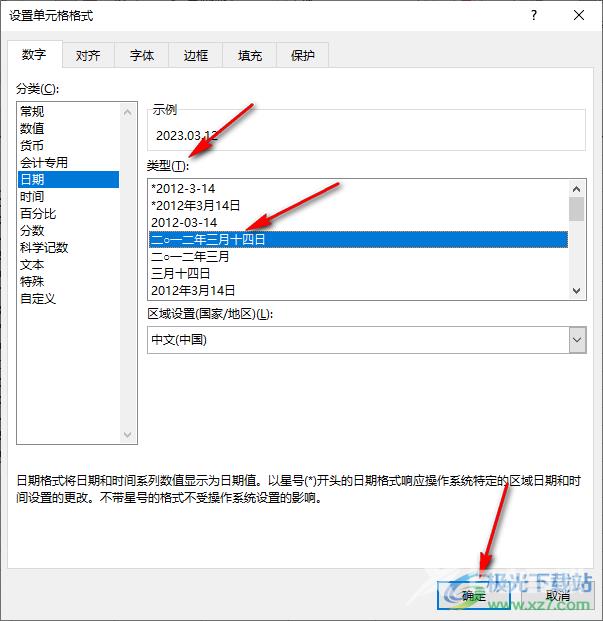Pick date type 三月十四日
Image resolution: width=603 pixels, height=621 pixels.
pyautogui.click(x=358, y=274)
